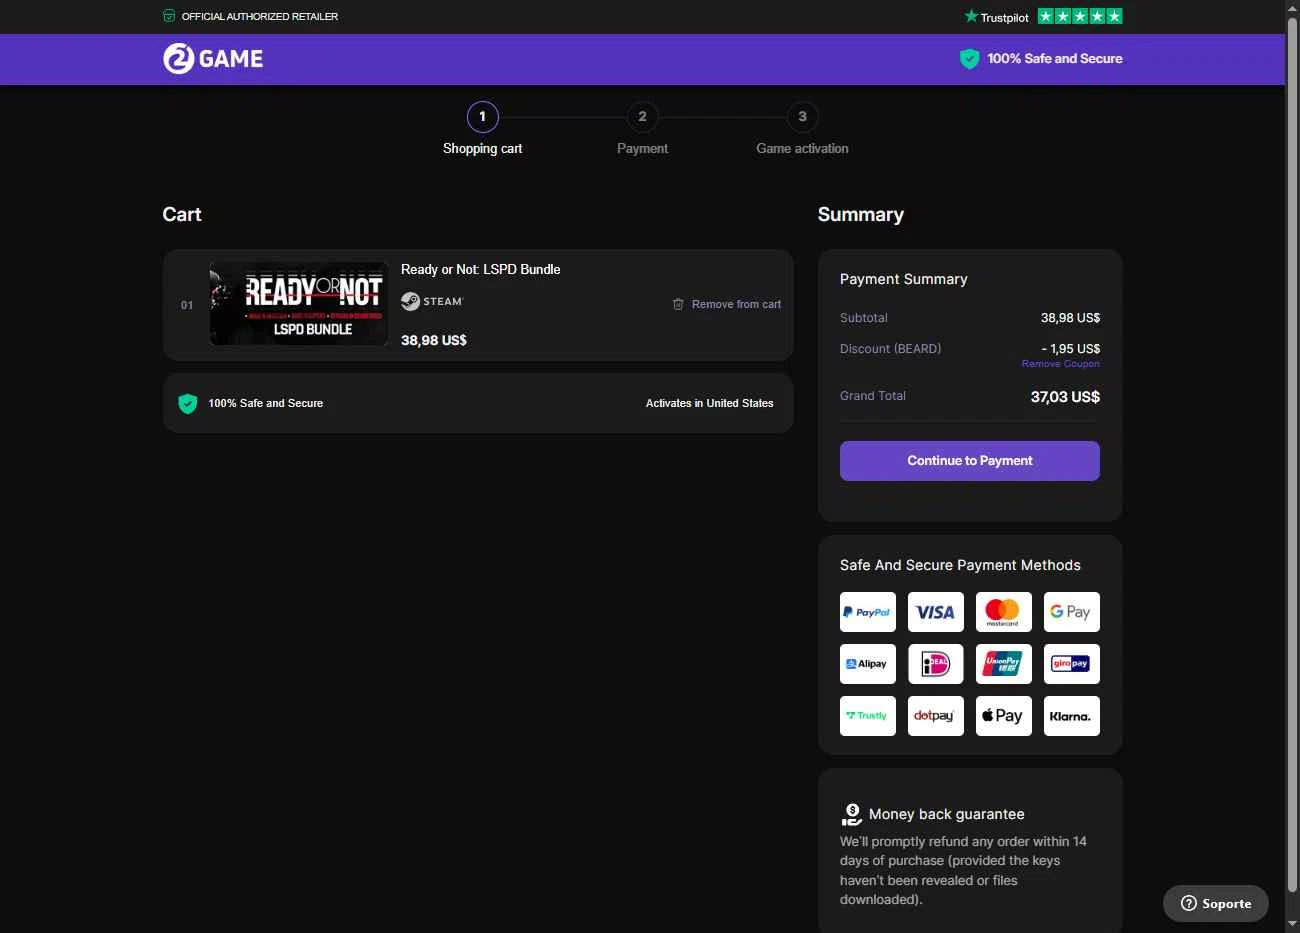1300x933 pixels.
Task: Select the VISA payment icon
Action: [936, 612]
